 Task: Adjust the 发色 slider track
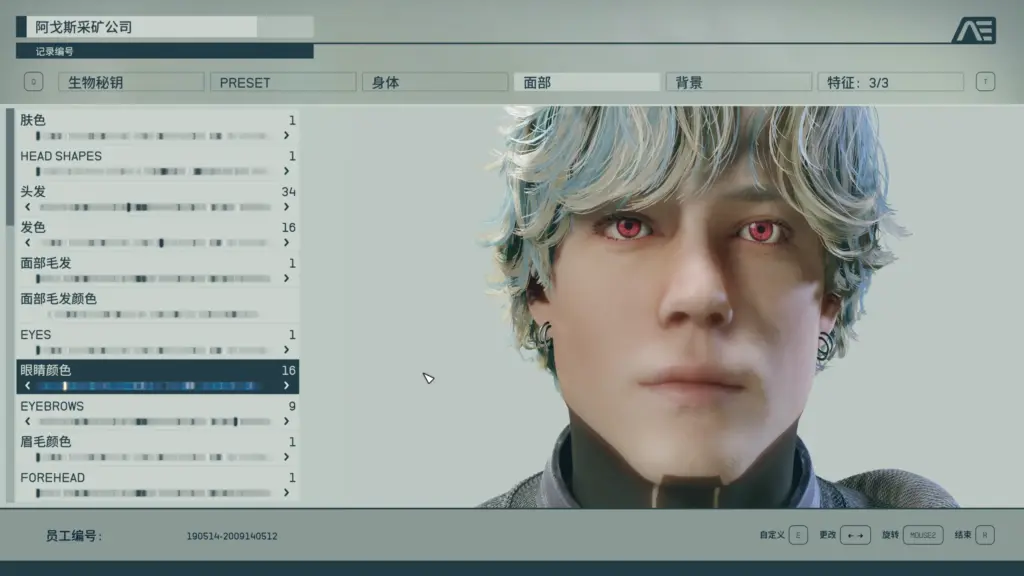(154, 243)
